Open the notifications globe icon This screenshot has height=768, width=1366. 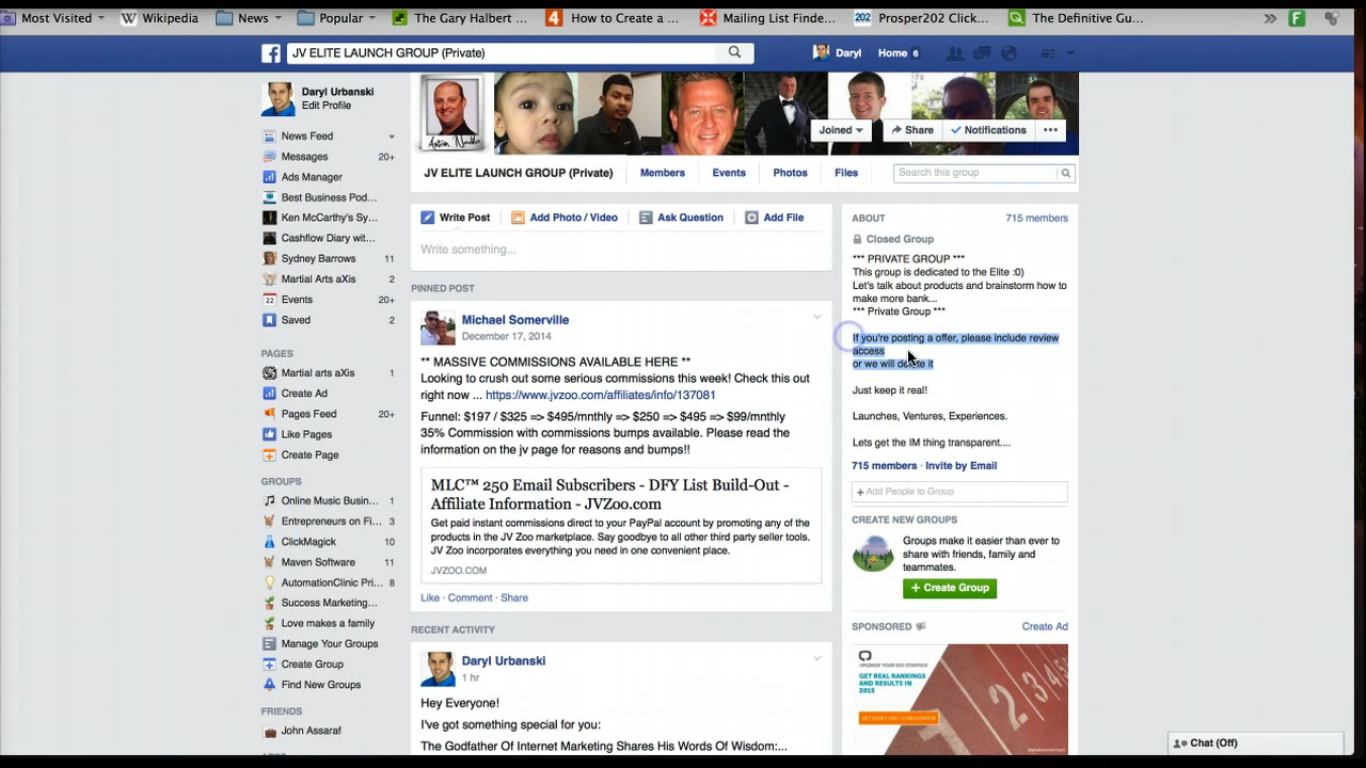click(x=1009, y=54)
